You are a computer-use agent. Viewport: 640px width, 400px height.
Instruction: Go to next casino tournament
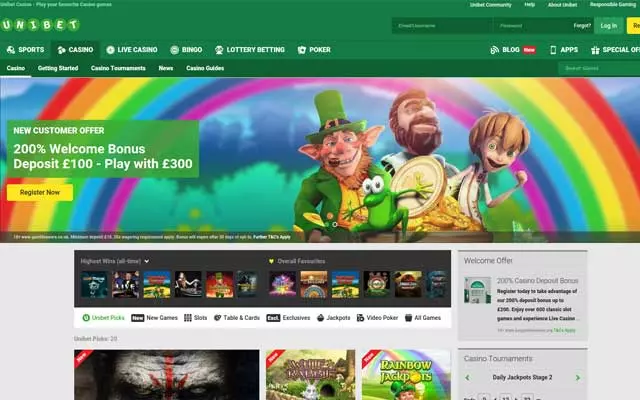(x=578, y=378)
